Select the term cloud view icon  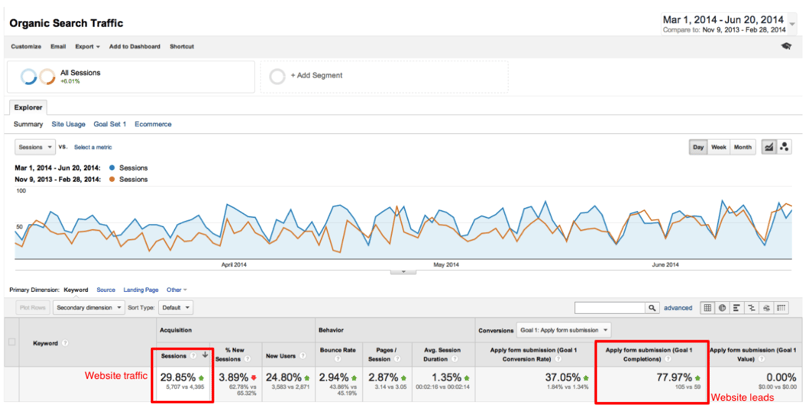point(767,308)
